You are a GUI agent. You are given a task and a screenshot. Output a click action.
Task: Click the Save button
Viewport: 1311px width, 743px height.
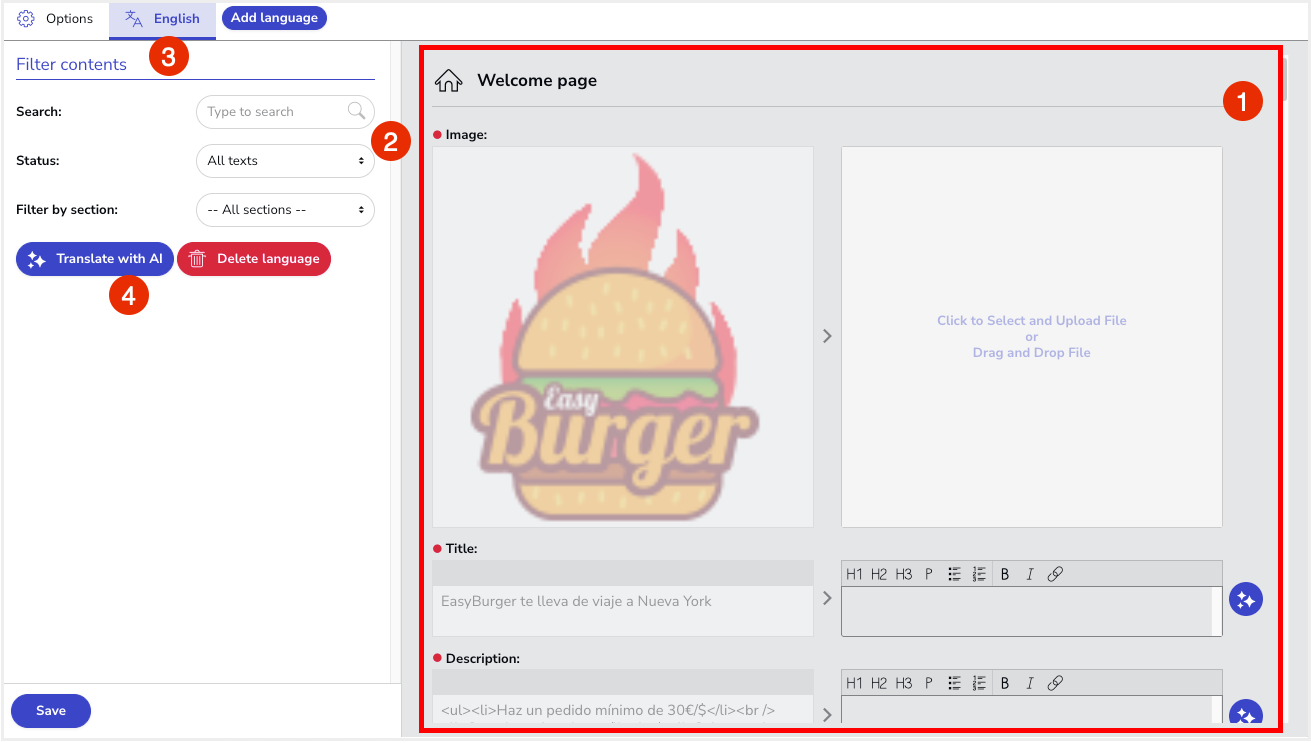(51, 711)
